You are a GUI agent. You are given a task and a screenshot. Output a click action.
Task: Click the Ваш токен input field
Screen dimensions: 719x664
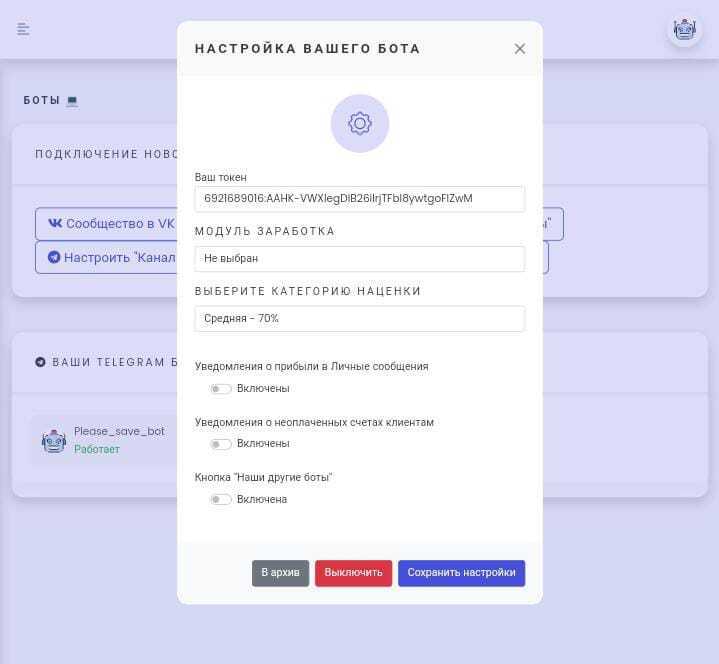click(359, 199)
